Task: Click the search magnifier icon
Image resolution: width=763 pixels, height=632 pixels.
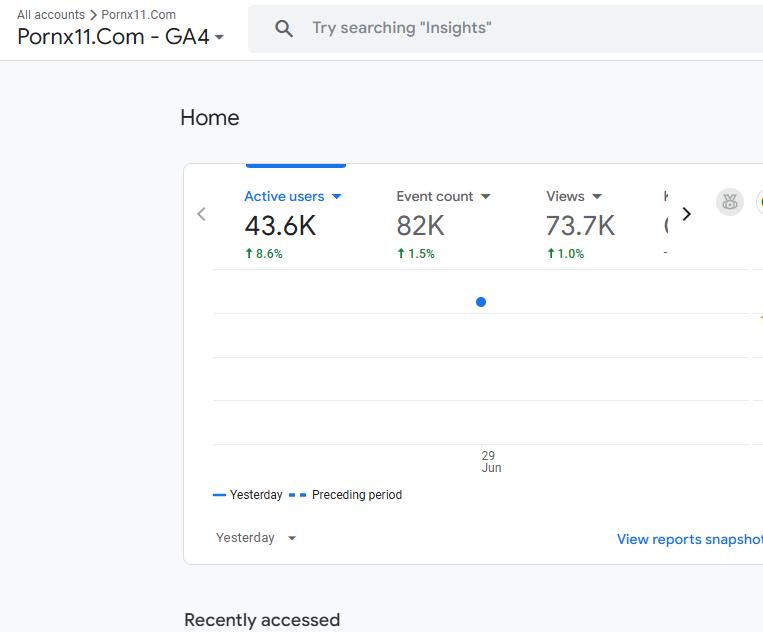Action: click(284, 29)
